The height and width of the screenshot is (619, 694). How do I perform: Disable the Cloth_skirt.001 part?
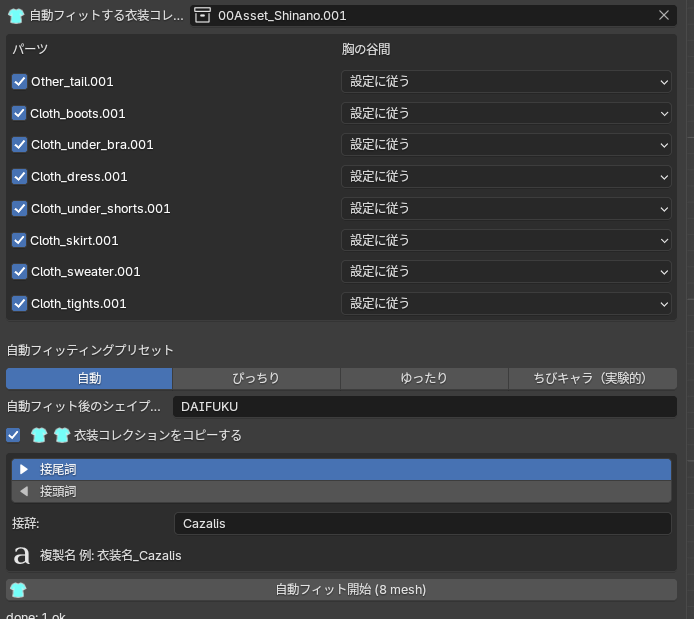click(x=19, y=240)
